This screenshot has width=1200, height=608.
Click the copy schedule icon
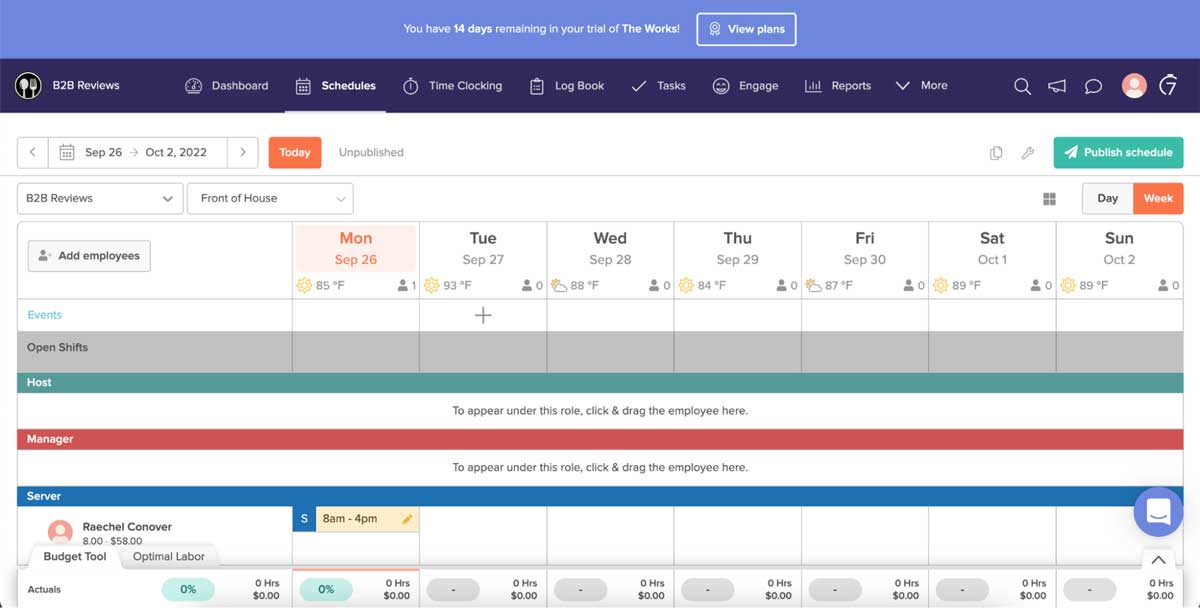(x=996, y=153)
